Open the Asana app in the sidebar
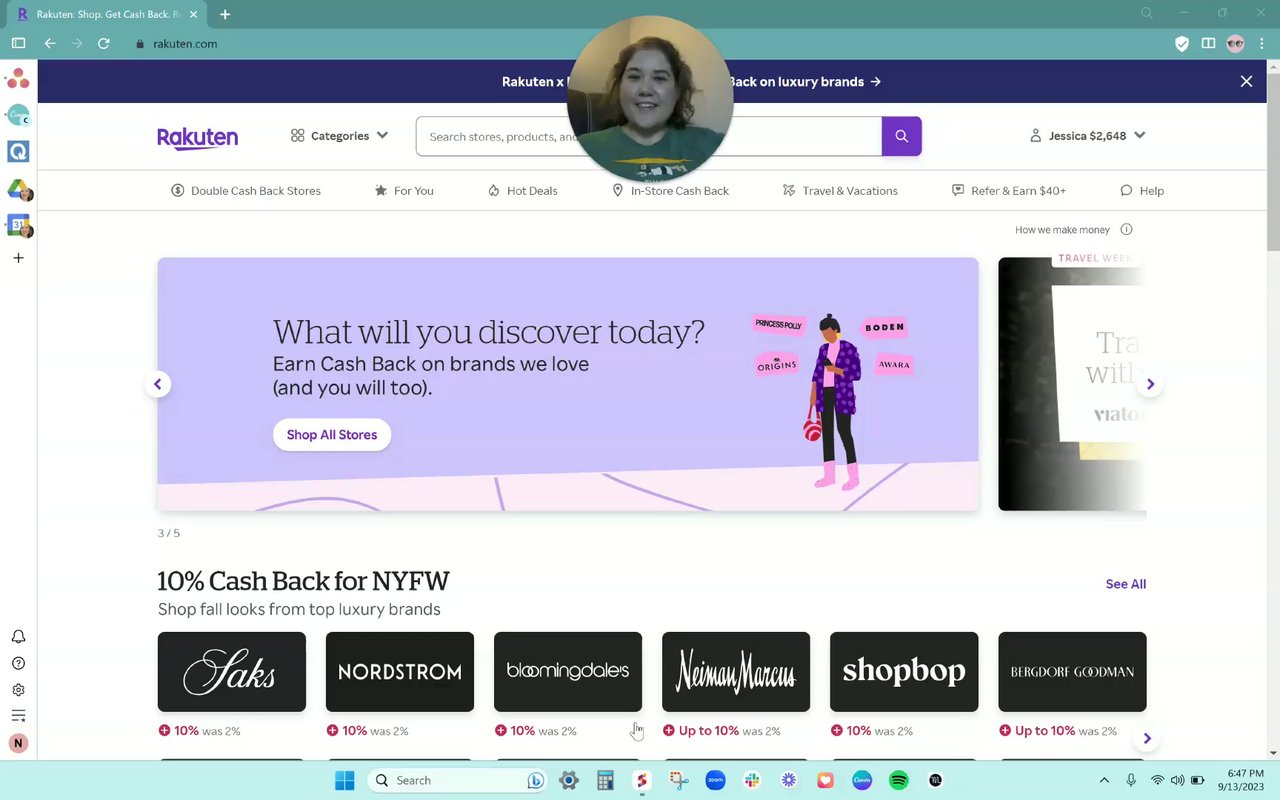1280x800 pixels. pos(18,79)
